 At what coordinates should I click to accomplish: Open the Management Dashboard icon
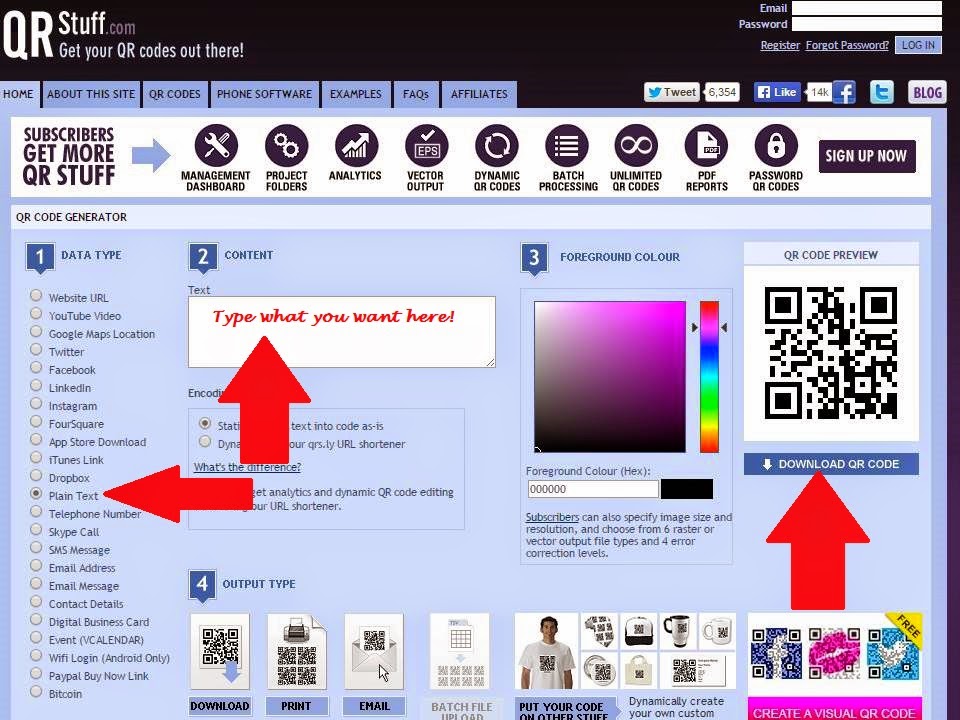coord(216,146)
